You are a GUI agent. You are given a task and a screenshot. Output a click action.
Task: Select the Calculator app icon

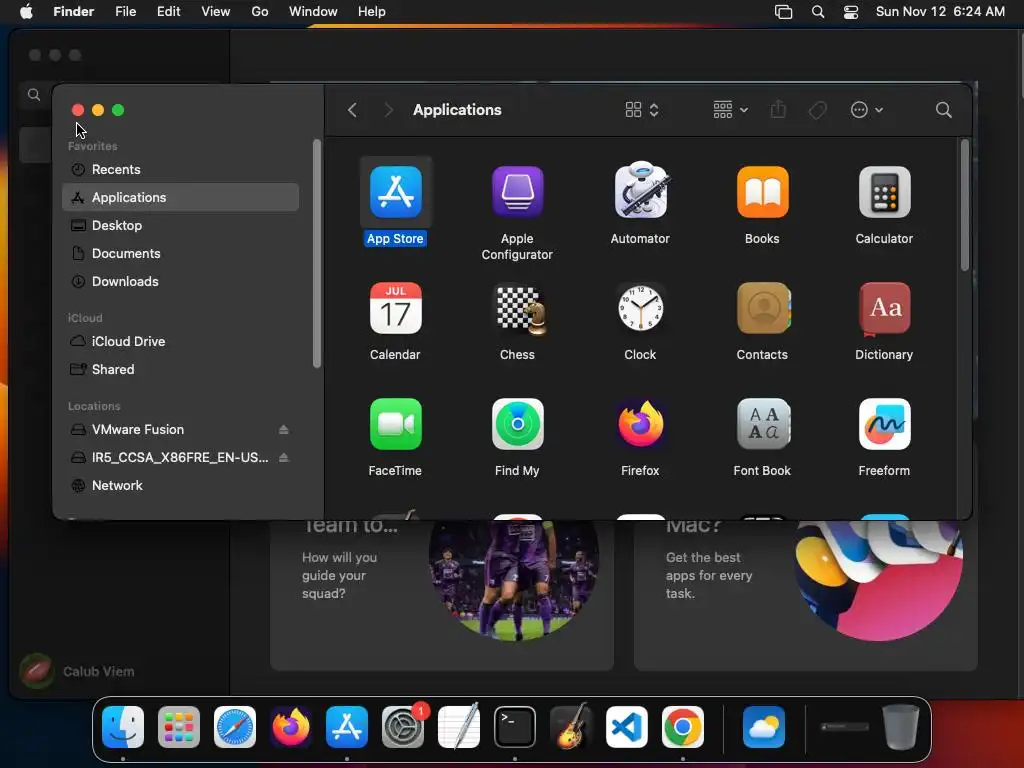(884, 192)
